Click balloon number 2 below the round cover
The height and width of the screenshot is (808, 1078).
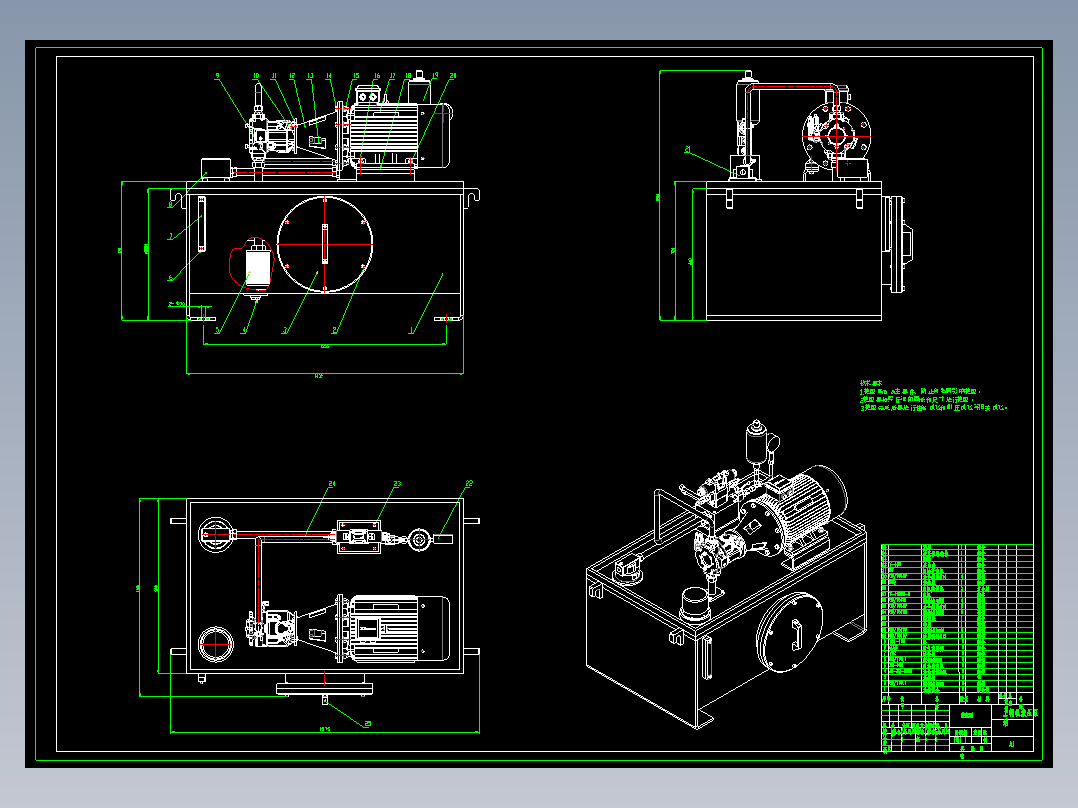coord(335,331)
